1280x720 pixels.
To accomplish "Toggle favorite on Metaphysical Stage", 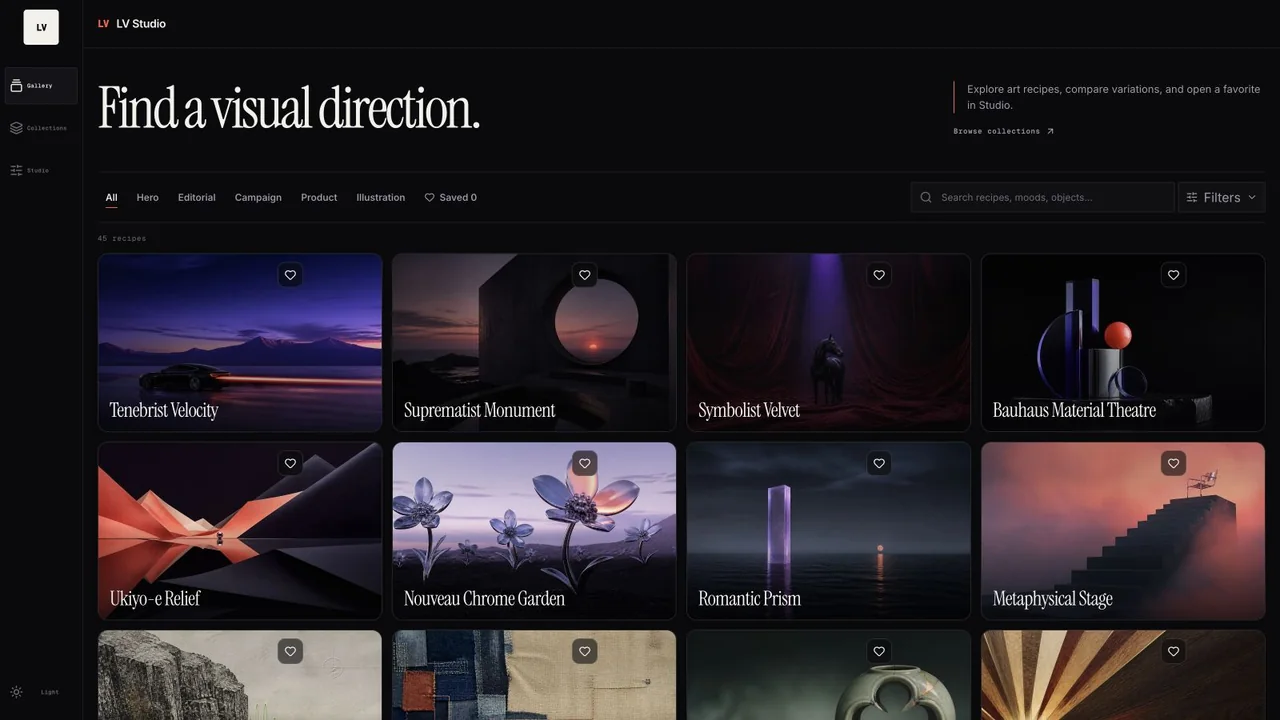I will 1174,463.
